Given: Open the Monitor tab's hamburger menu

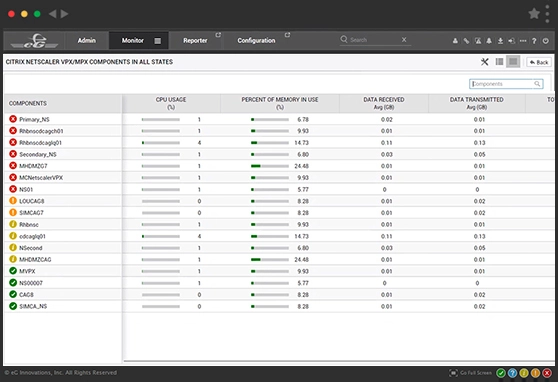Looking at the screenshot, I should coord(158,41).
